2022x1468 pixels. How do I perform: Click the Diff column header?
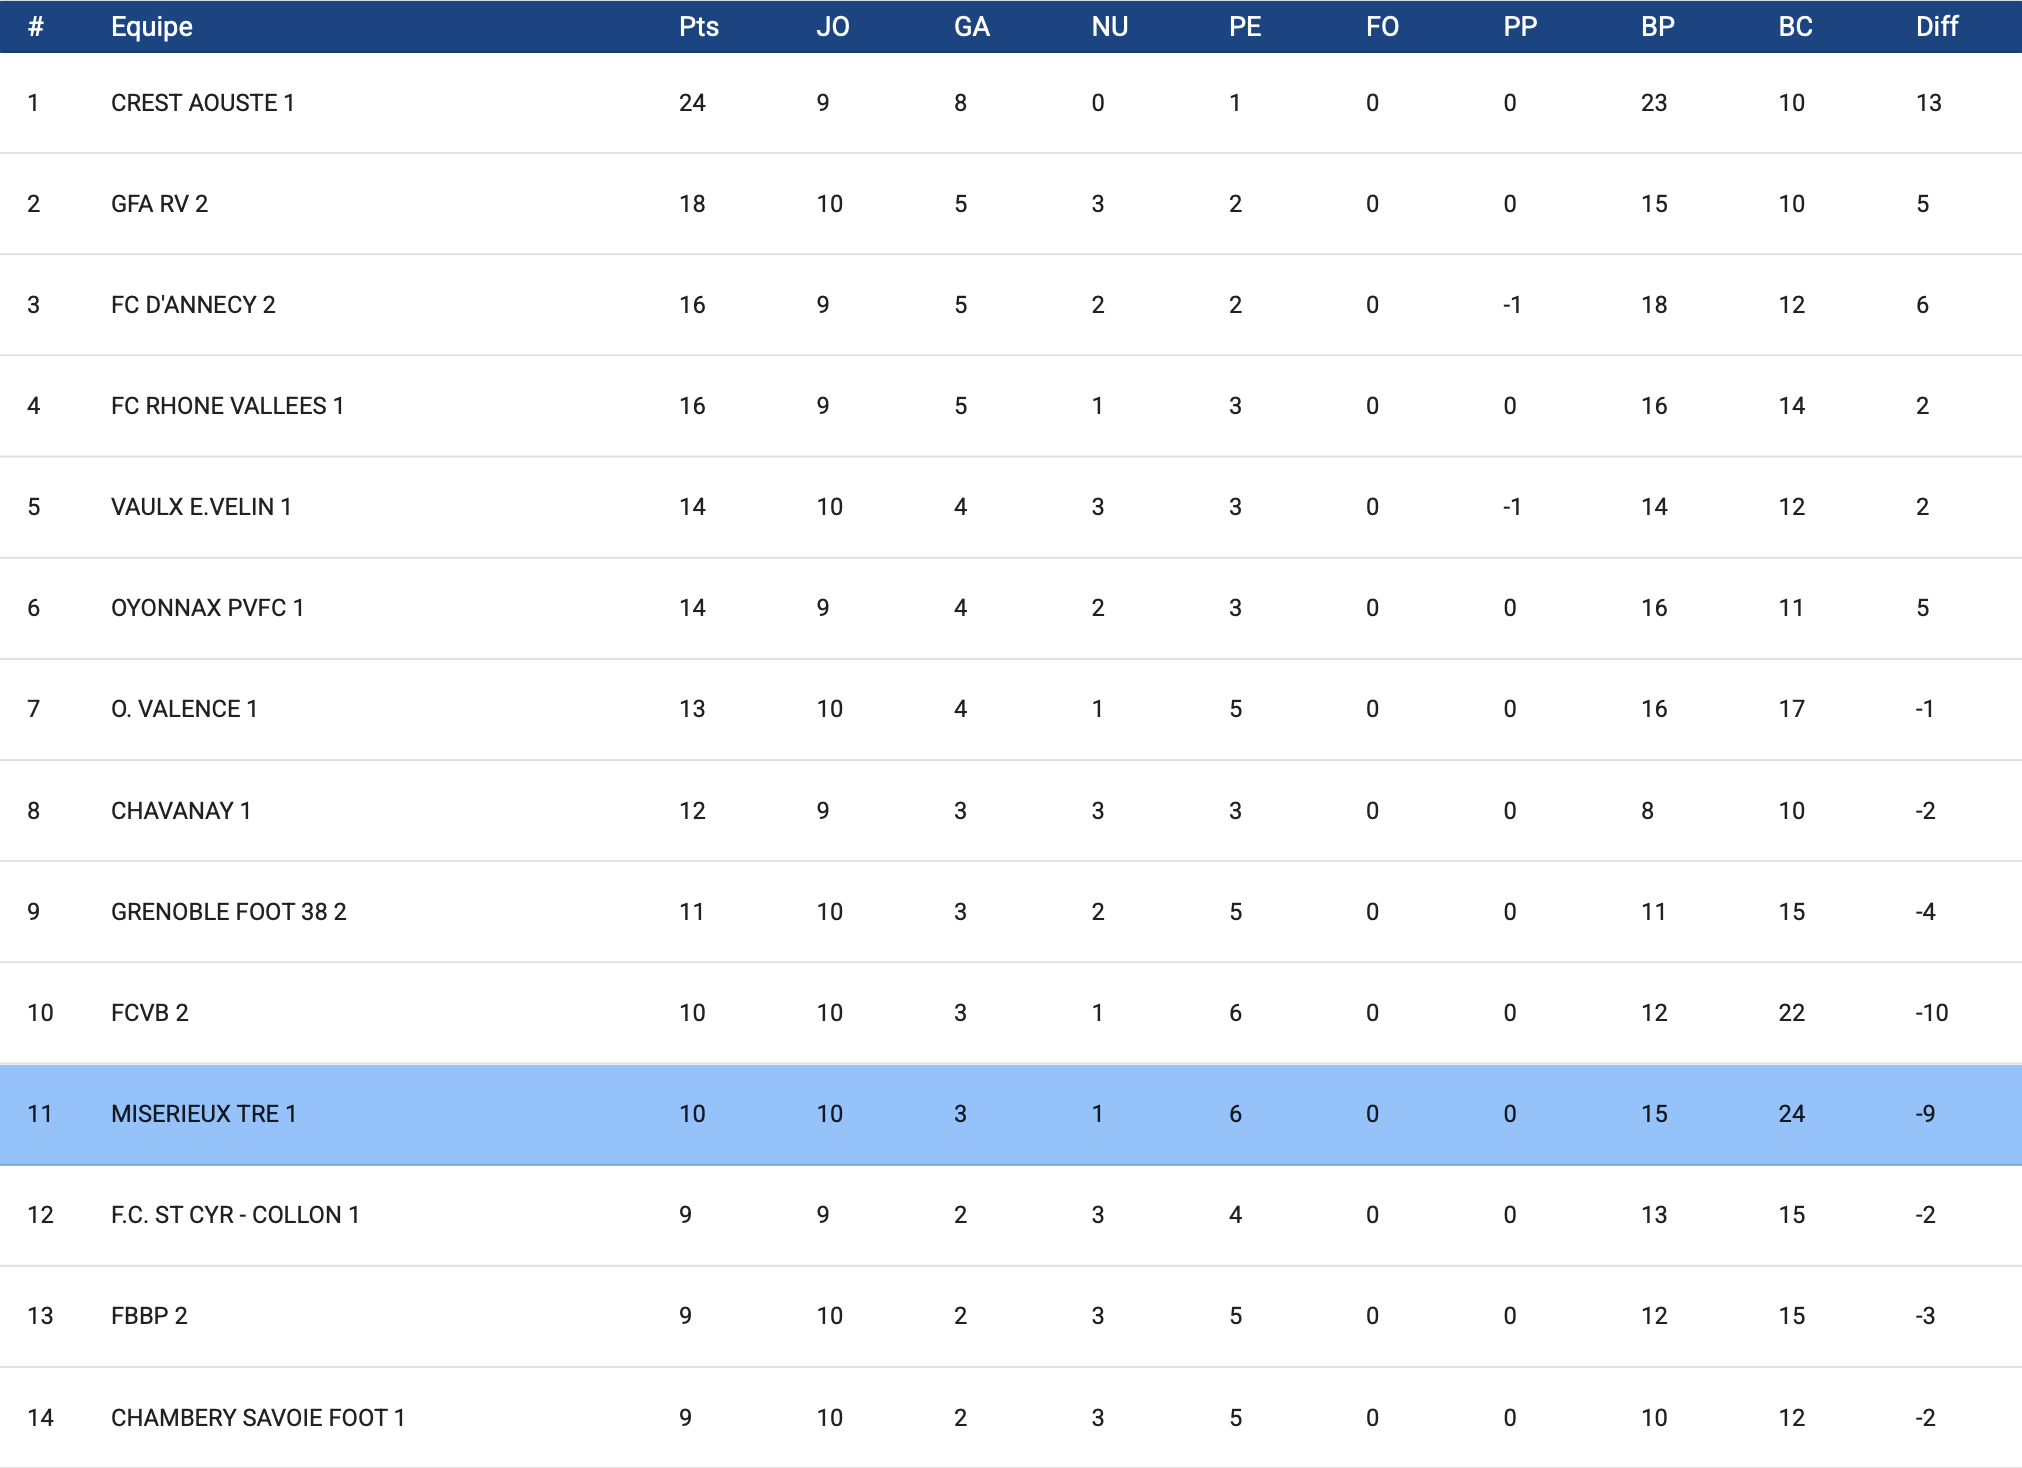[x=1936, y=27]
